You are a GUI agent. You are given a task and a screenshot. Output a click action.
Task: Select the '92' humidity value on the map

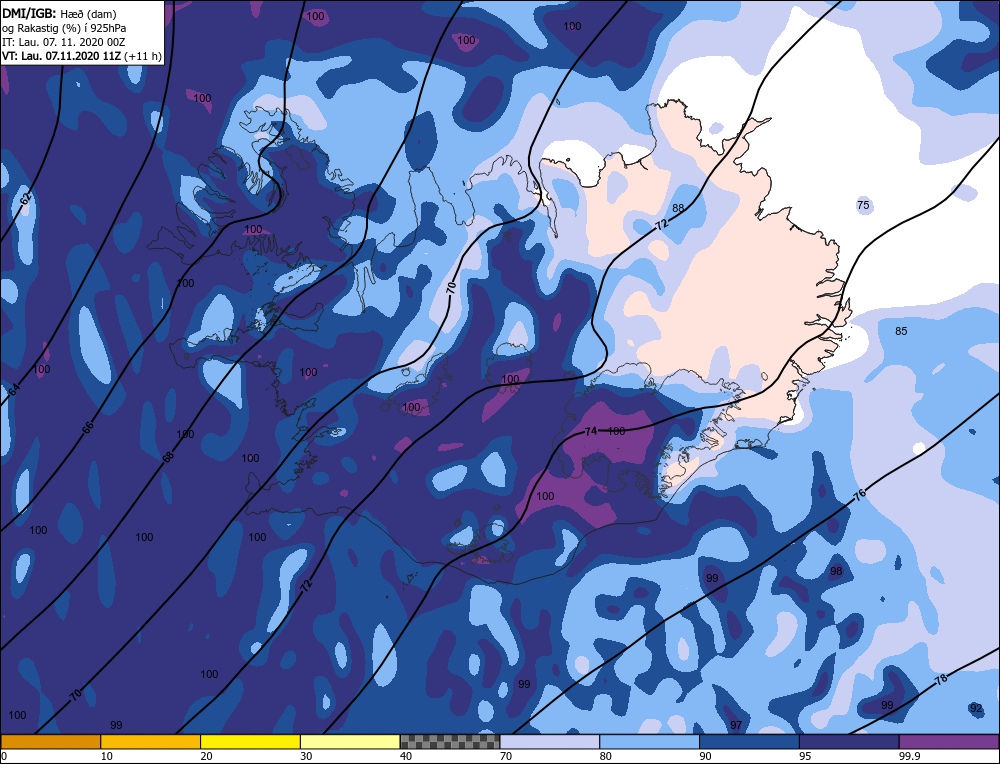pos(976,708)
